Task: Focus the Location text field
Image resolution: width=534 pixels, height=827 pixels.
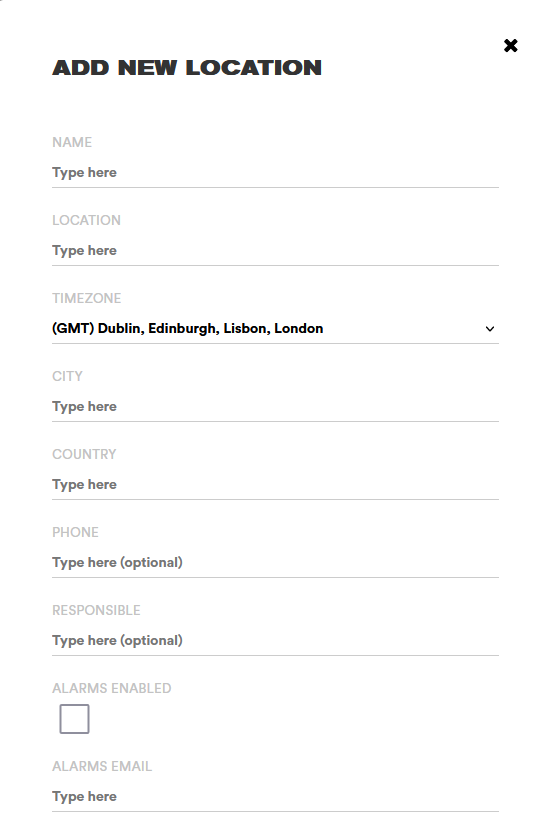Action: tap(275, 251)
